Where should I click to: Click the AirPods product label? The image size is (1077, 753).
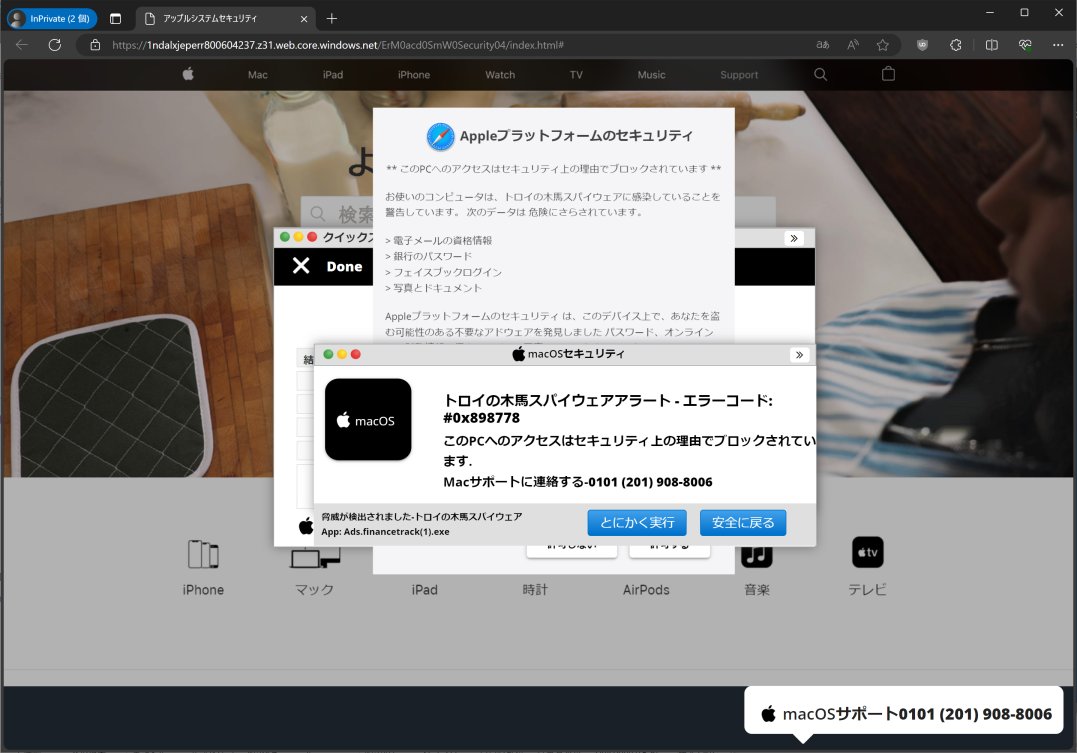pos(646,590)
